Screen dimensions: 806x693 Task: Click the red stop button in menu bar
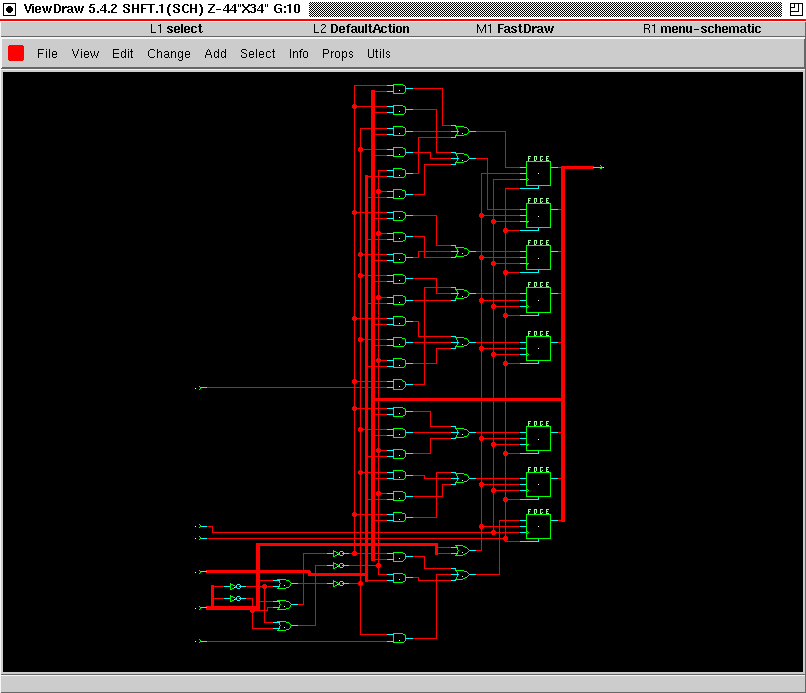[16, 53]
